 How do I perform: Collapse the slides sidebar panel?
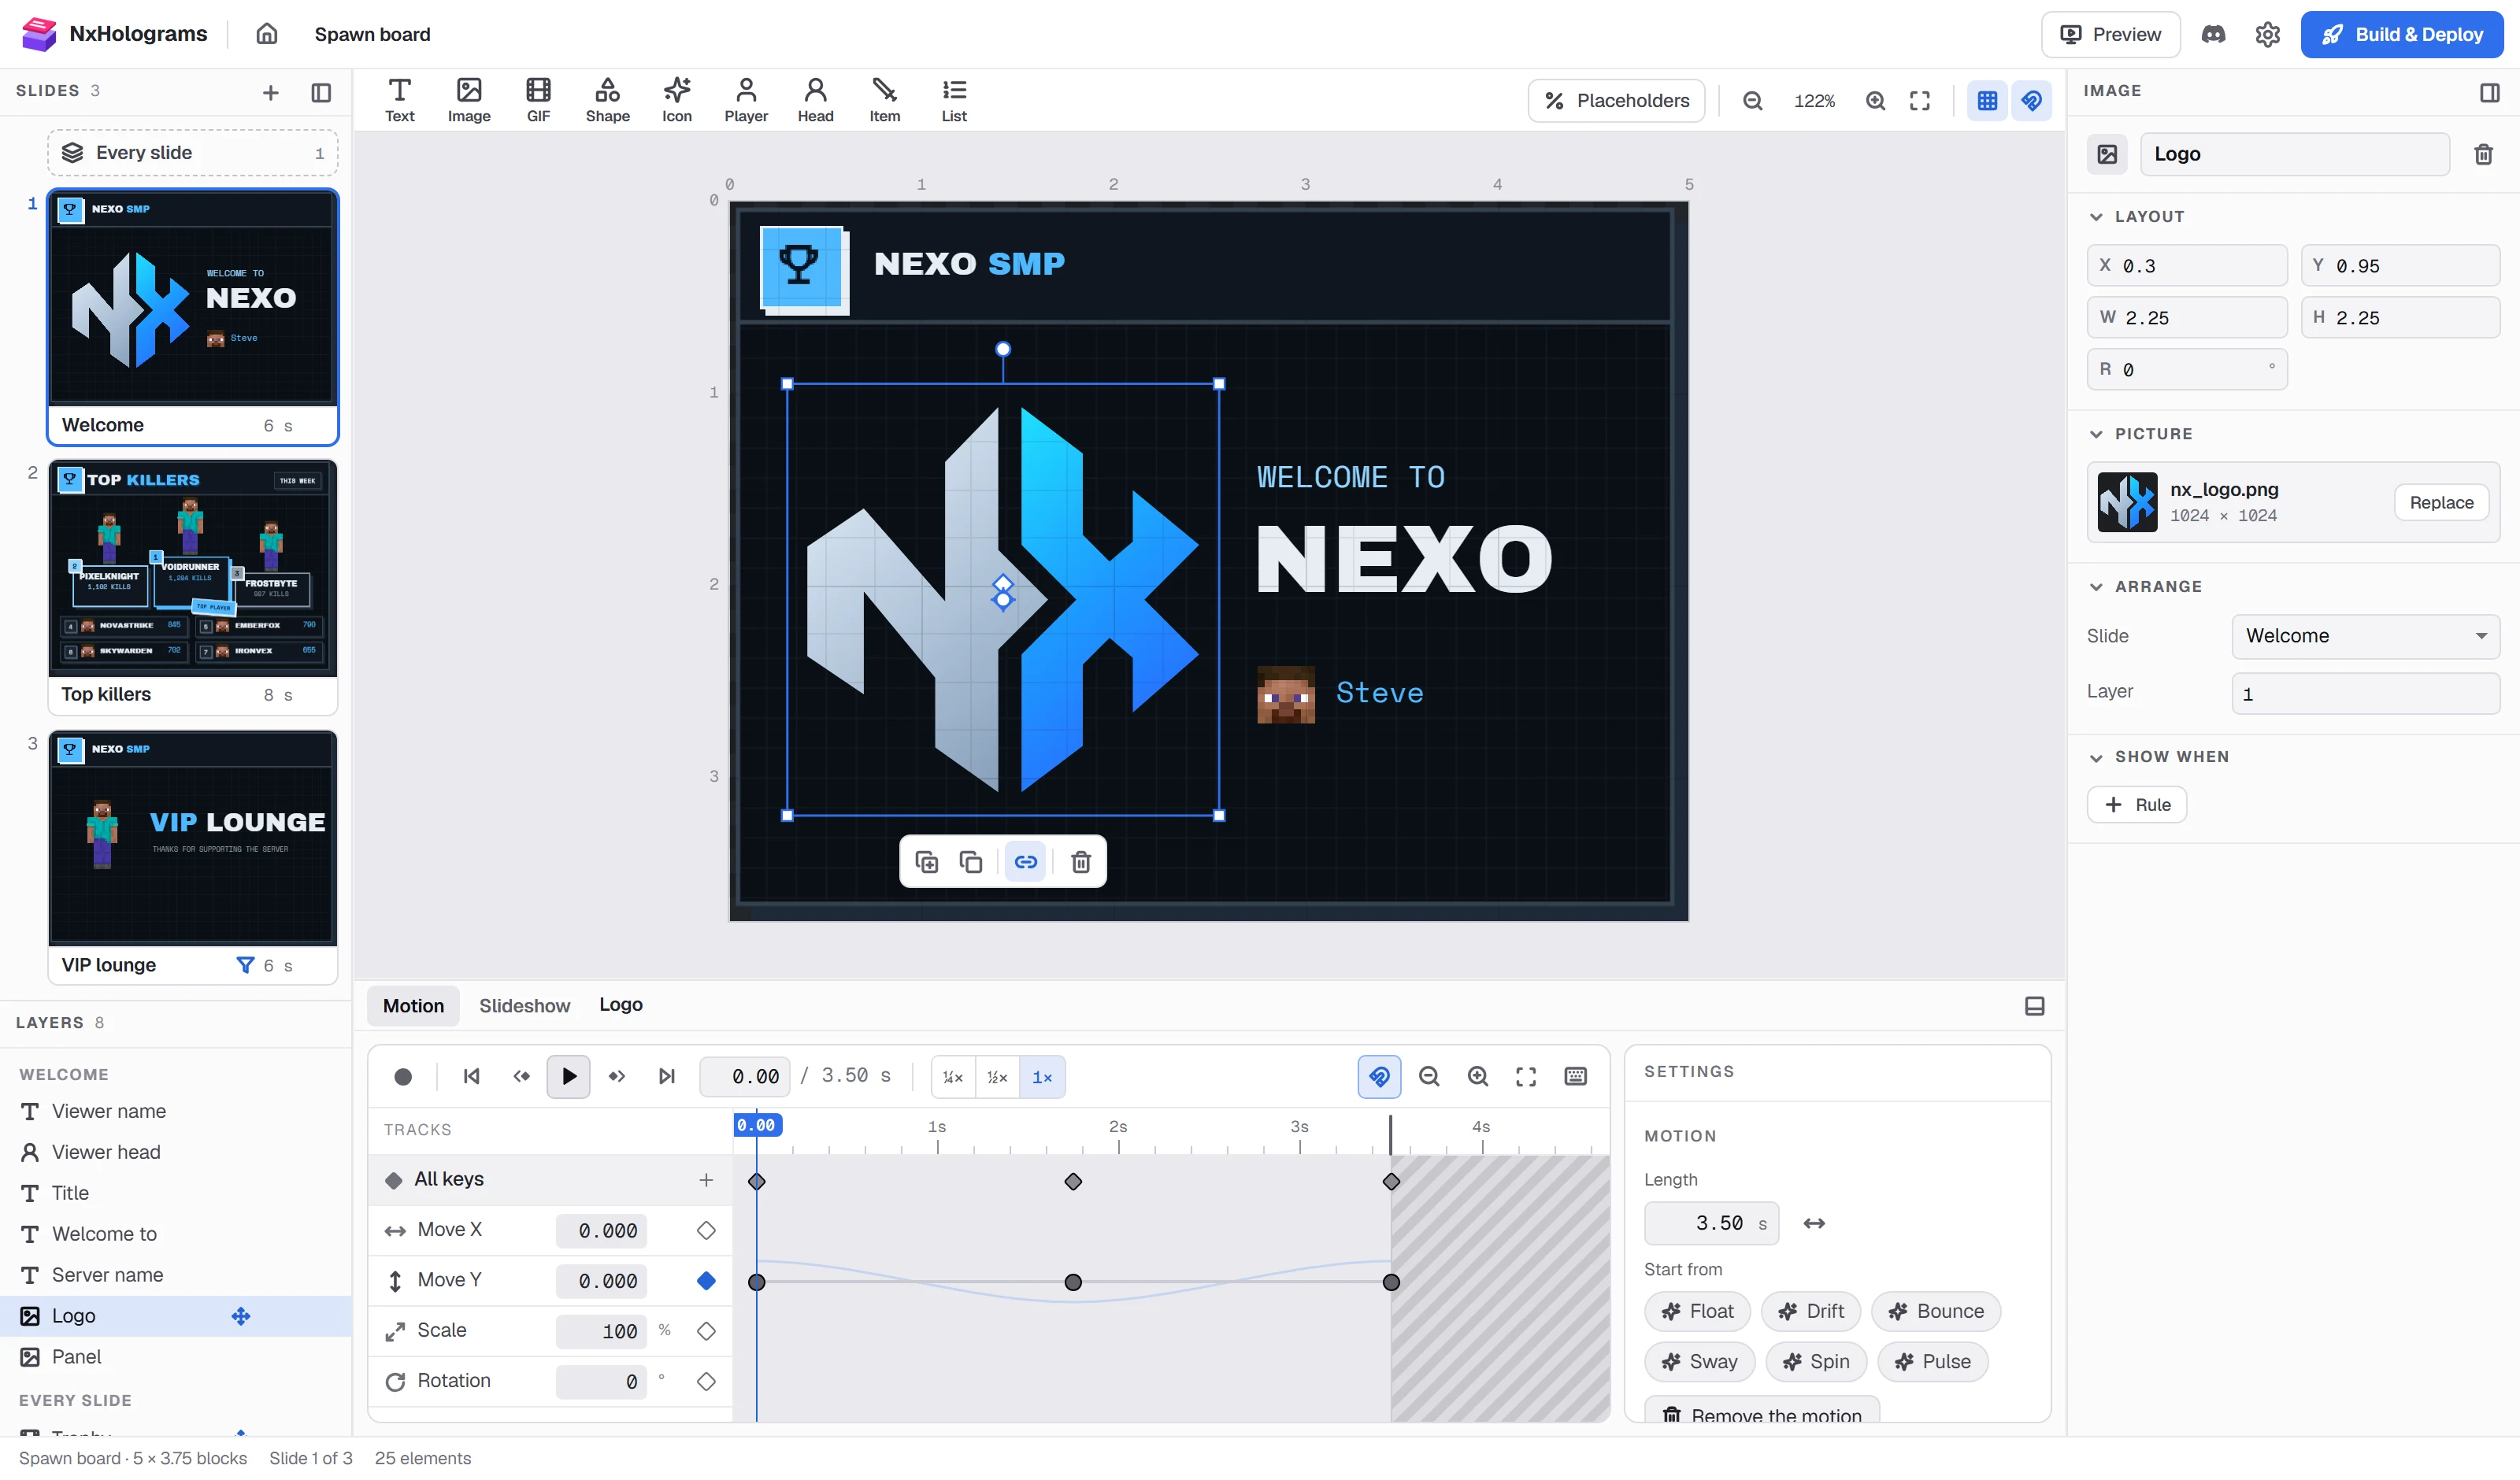[x=321, y=92]
